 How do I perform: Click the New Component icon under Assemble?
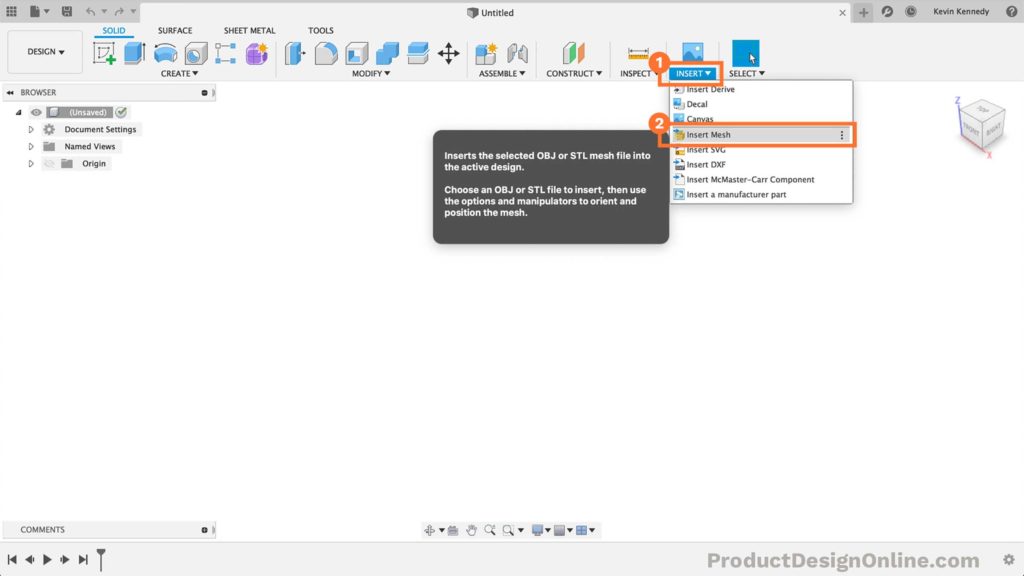point(486,52)
